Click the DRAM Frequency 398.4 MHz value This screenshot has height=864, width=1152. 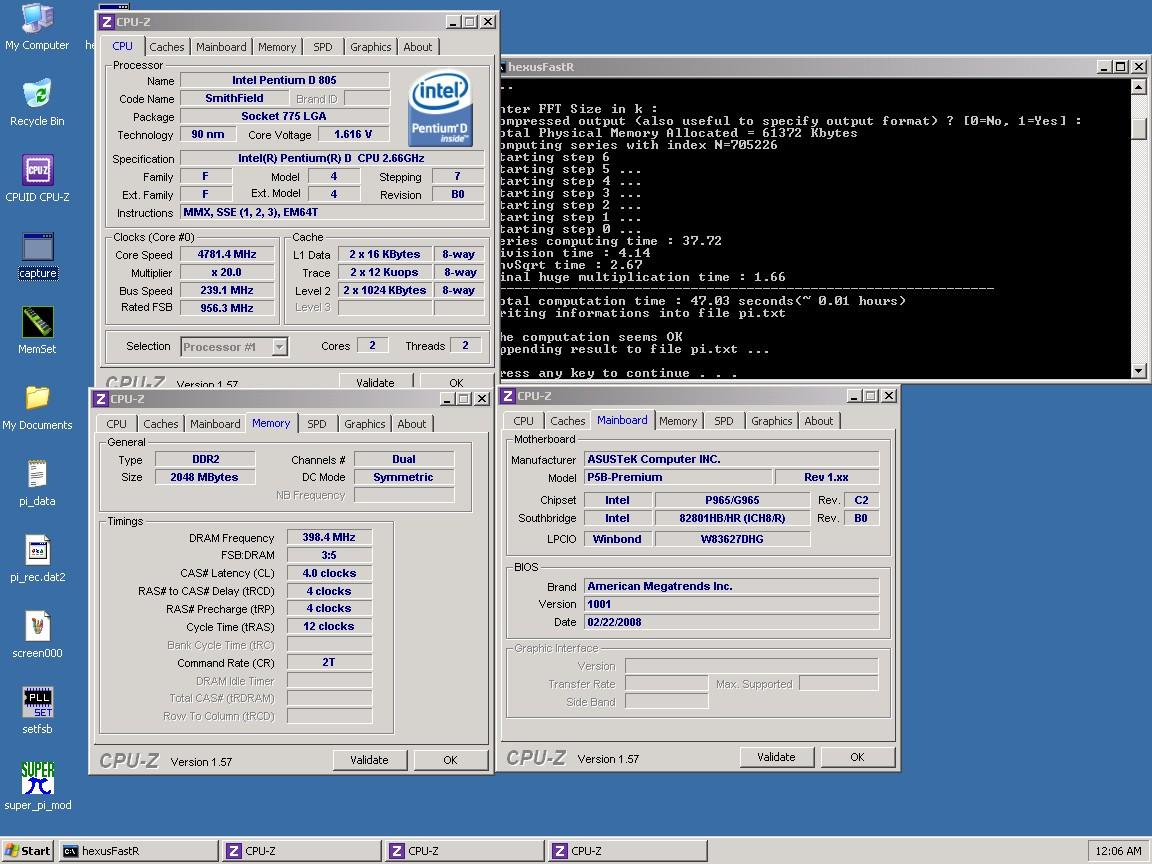click(x=329, y=537)
